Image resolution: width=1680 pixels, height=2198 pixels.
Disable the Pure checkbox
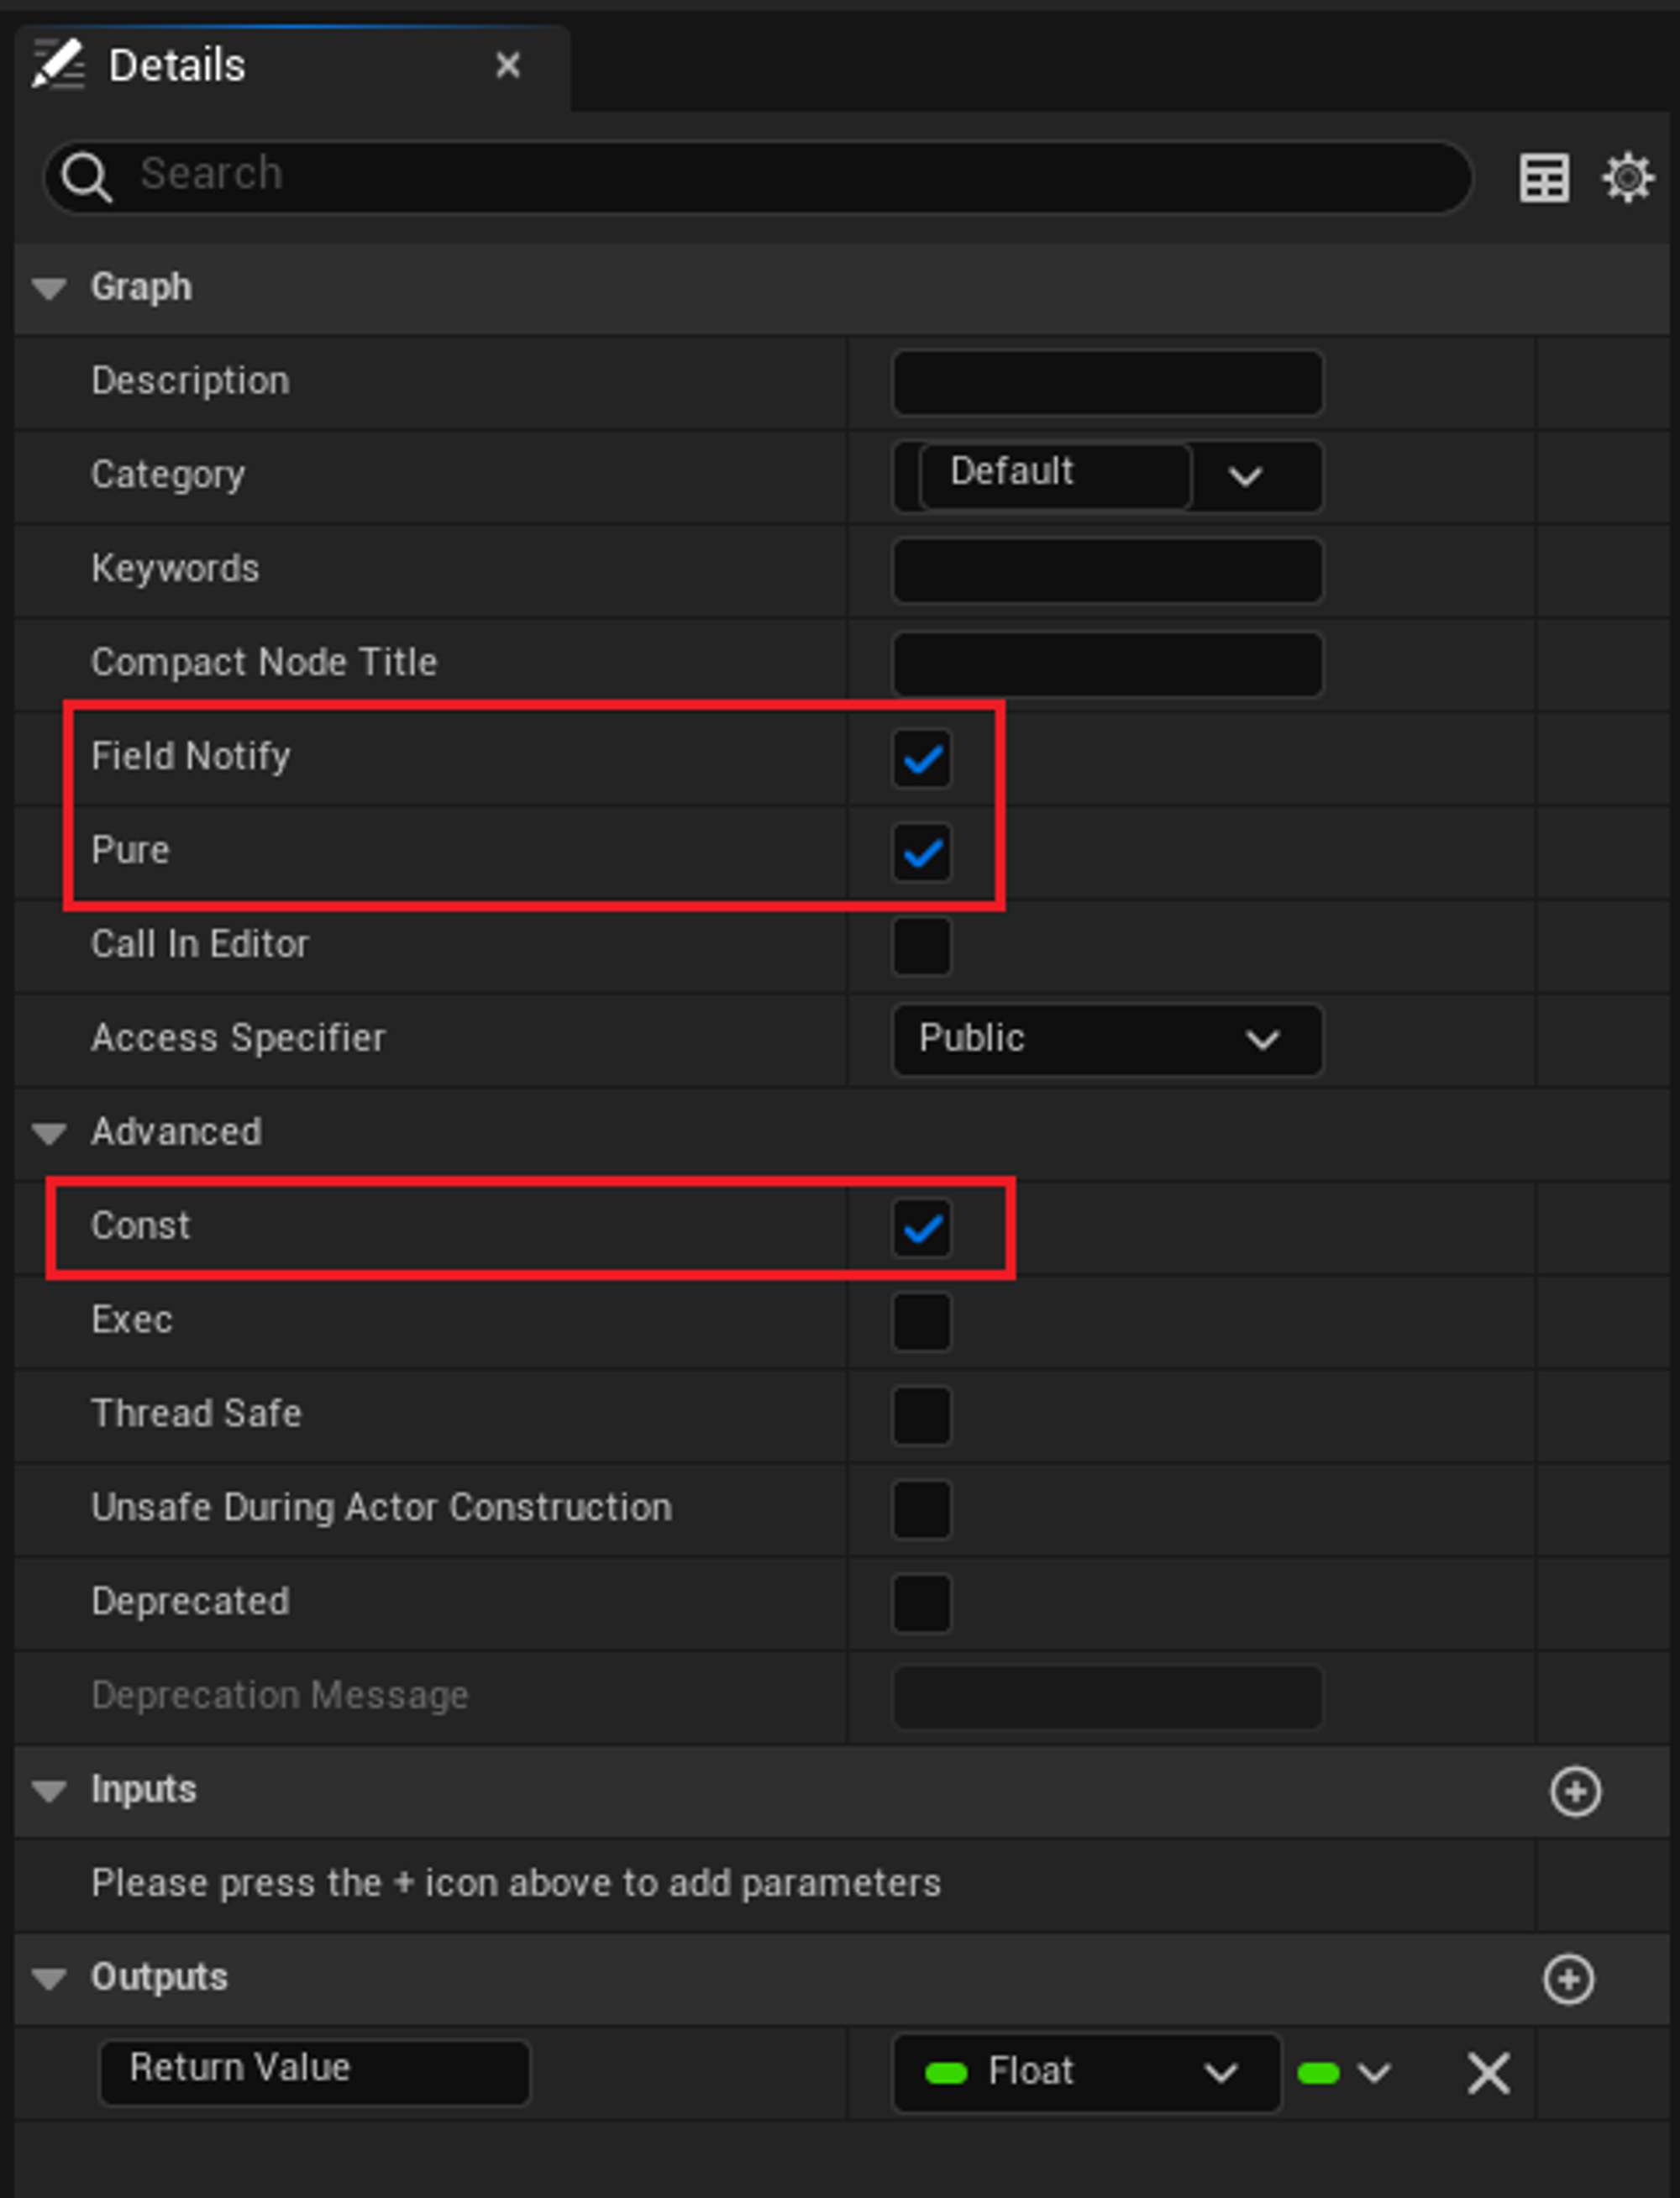(921, 853)
